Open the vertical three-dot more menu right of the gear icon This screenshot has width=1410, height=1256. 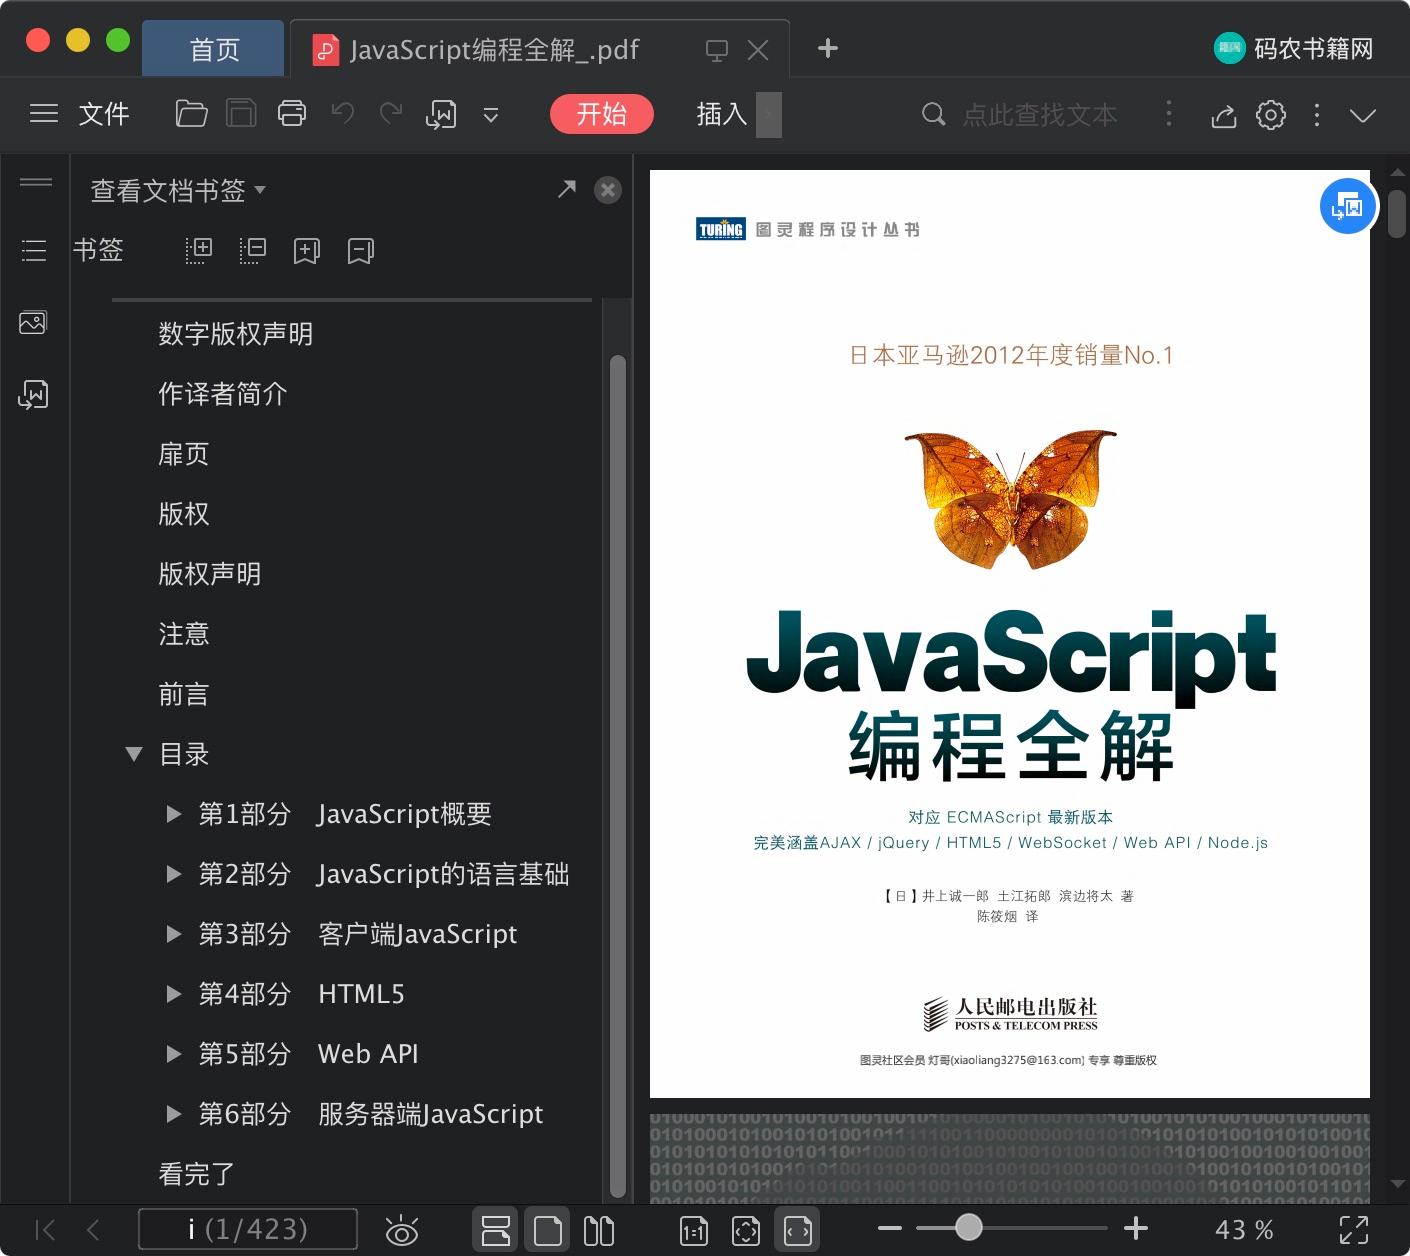click(x=1317, y=115)
